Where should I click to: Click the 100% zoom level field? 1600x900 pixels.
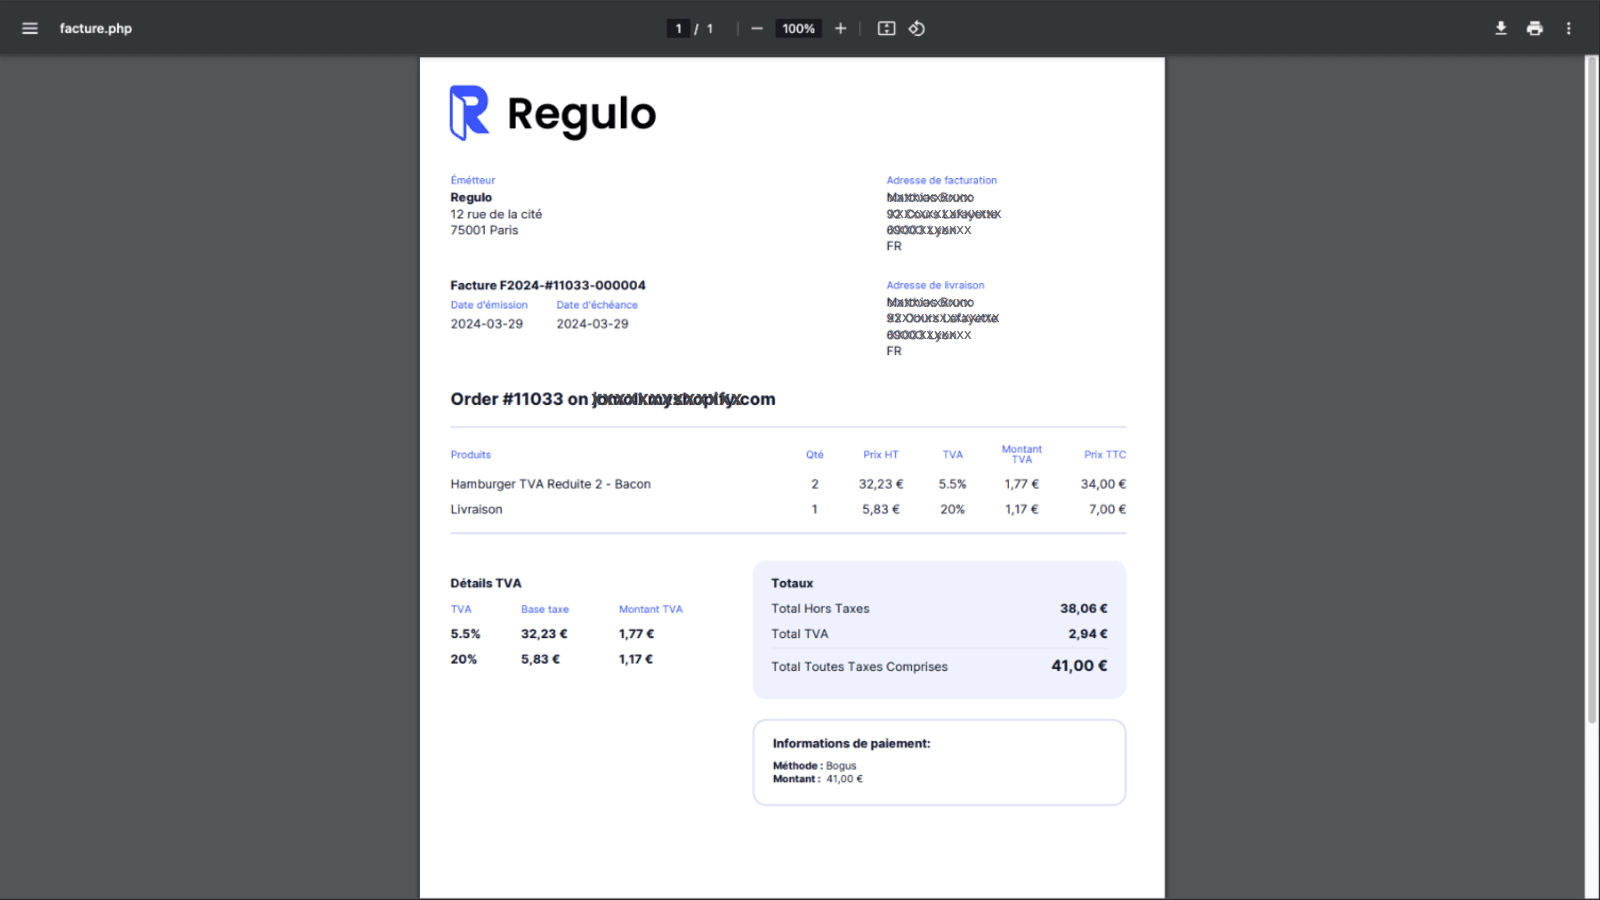[798, 28]
